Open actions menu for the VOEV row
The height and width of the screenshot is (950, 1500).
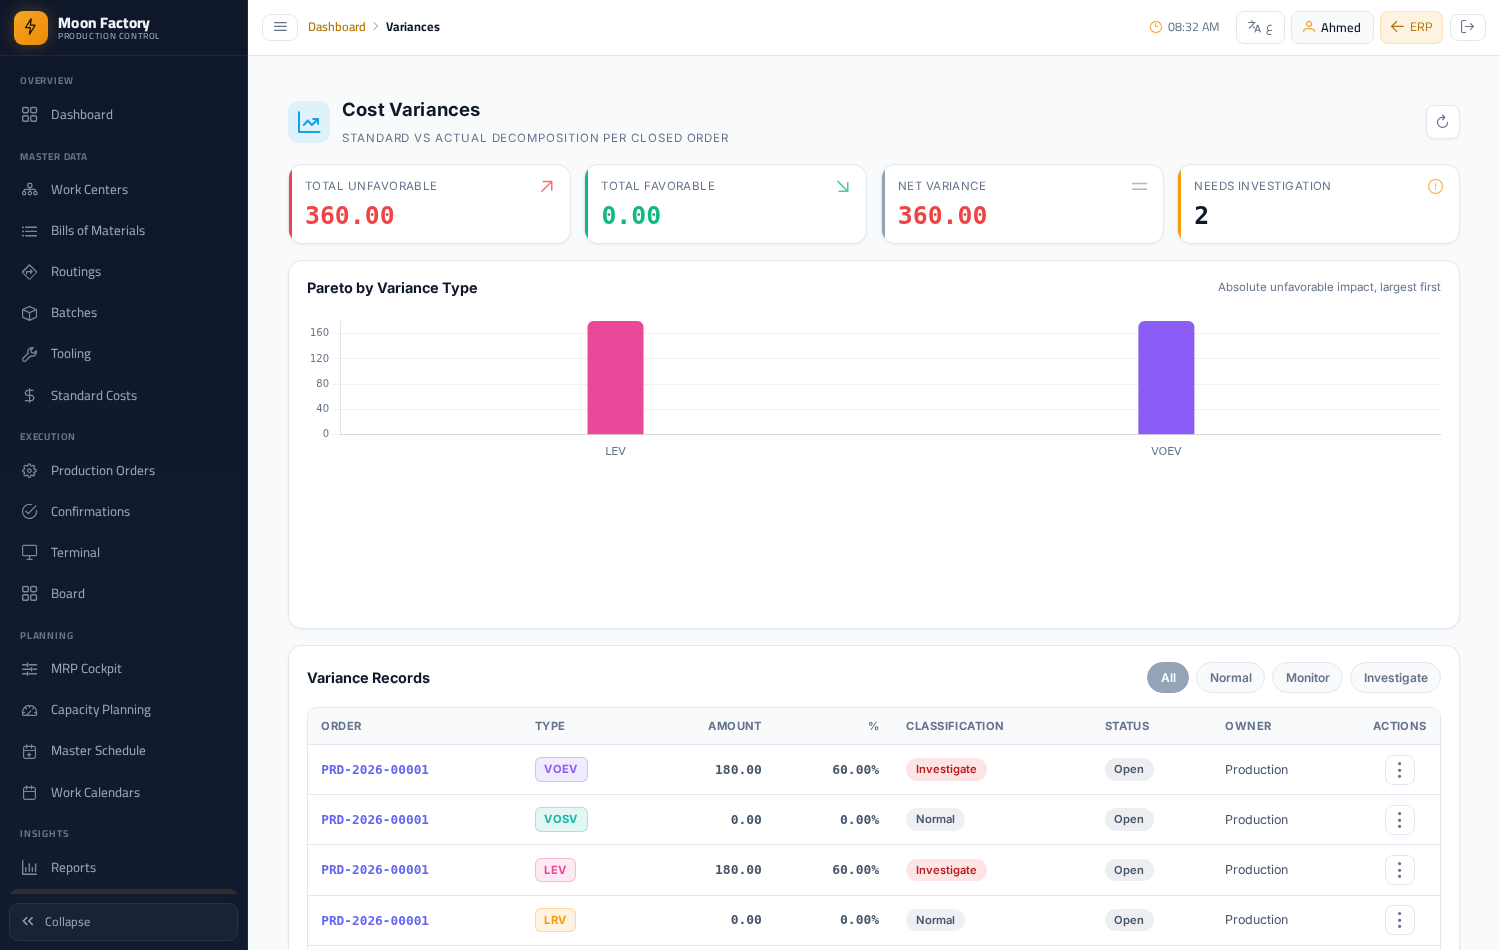tap(1399, 770)
